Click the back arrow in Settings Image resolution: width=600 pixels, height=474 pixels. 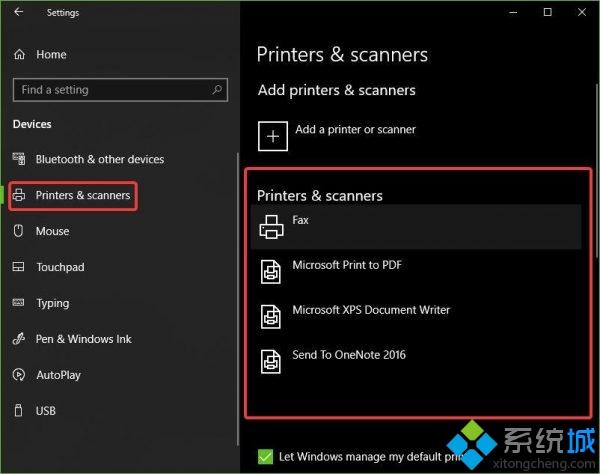click(x=18, y=12)
